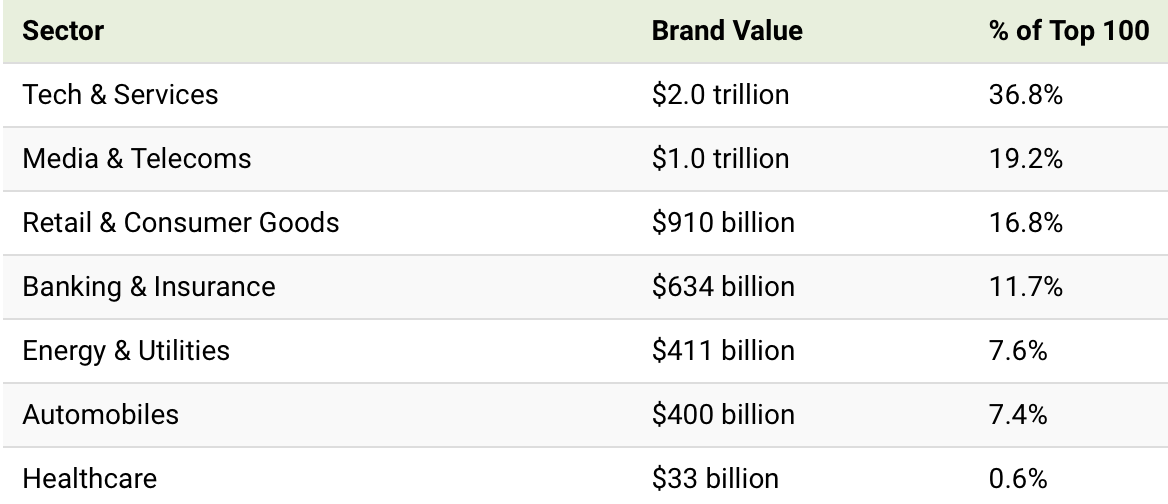This screenshot has height=504, width=1168.
Task: Select the Banking & Insurance cell
Action: coord(149,287)
